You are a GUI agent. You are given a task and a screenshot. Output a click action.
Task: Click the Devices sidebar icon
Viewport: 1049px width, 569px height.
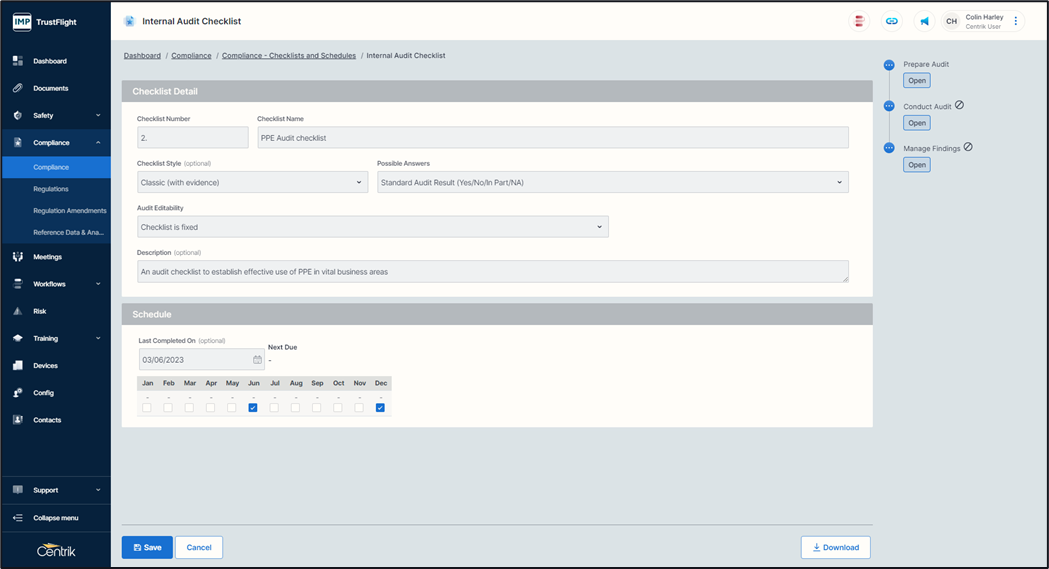tap(18, 366)
